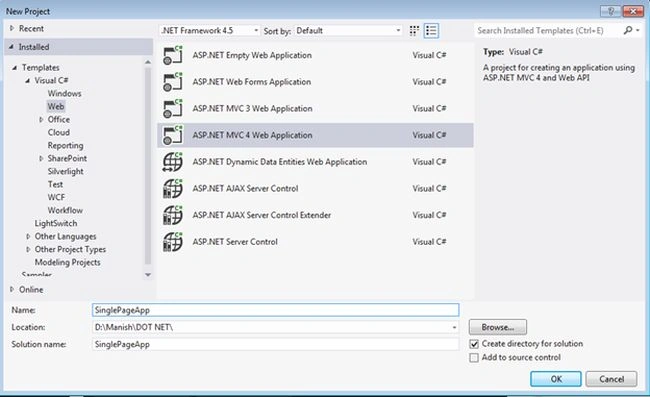650x397 pixels.
Task: Select ASP.NET Web Forms Application text
Action: [x=252, y=82]
